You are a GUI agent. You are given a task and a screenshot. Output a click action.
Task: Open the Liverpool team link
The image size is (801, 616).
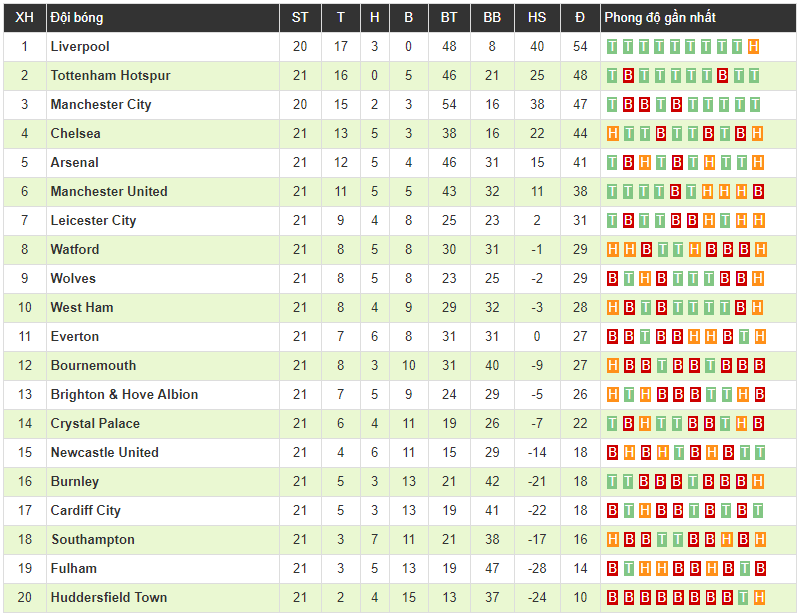pos(80,47)
